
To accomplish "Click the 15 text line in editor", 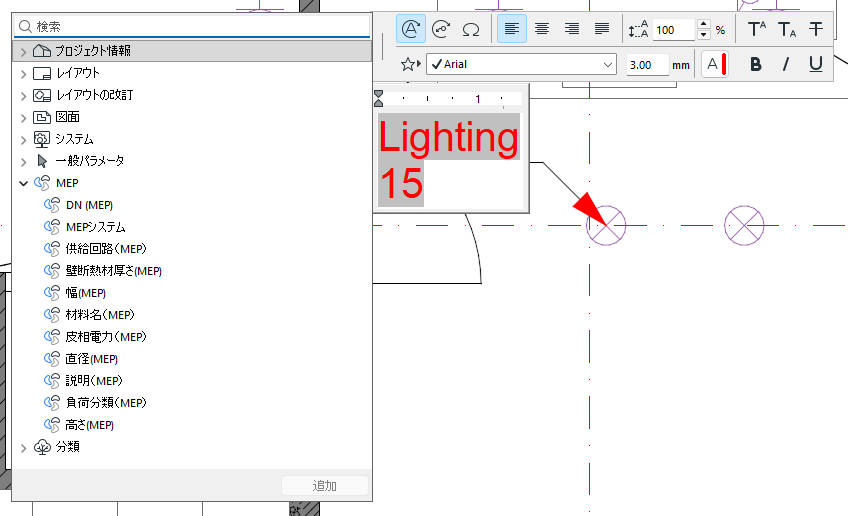I will (401, 184).
